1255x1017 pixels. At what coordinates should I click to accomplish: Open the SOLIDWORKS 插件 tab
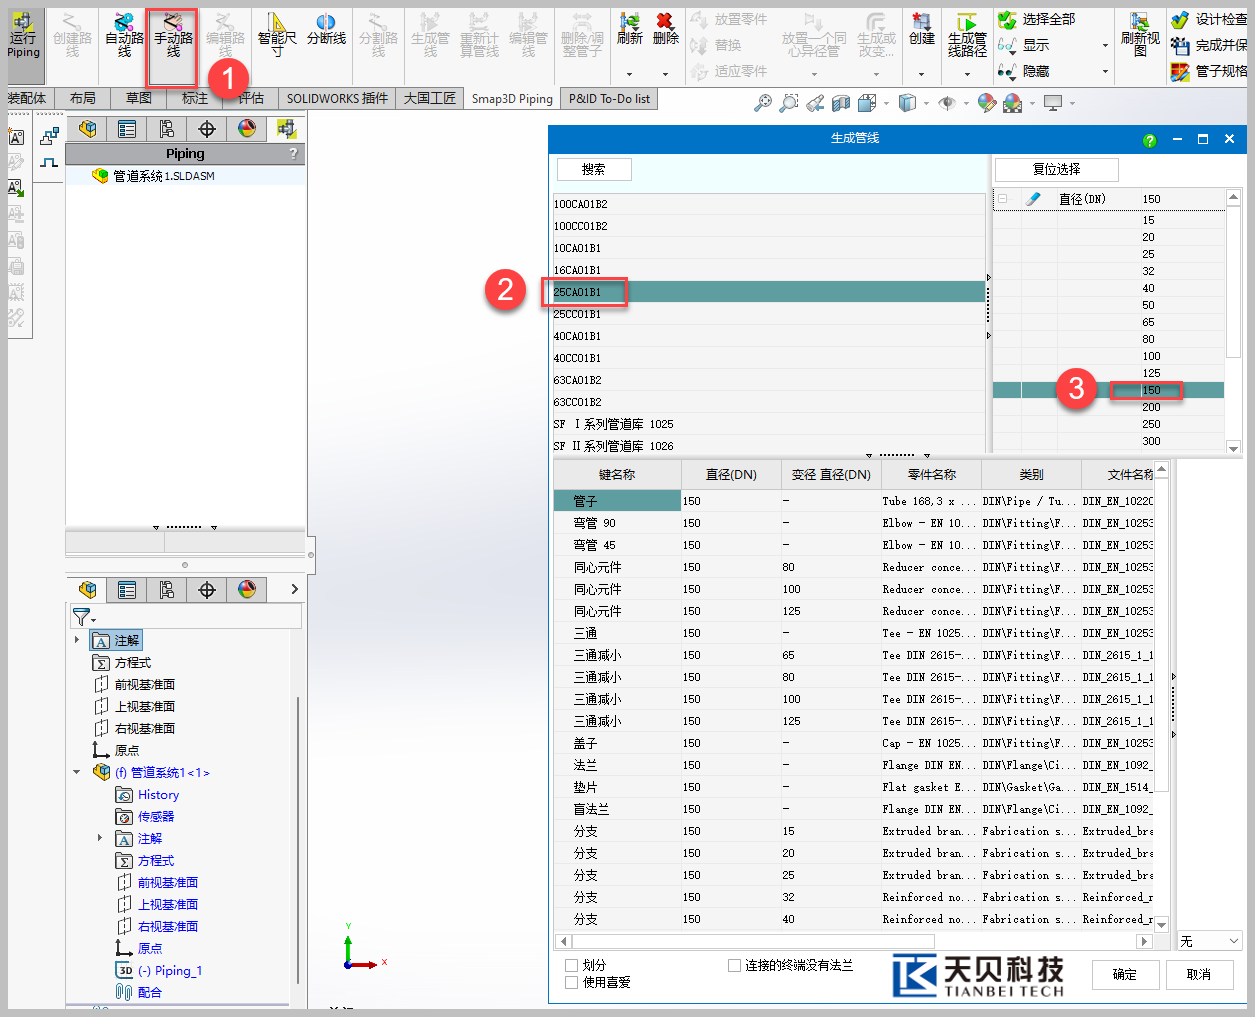(x=337, y=98)
